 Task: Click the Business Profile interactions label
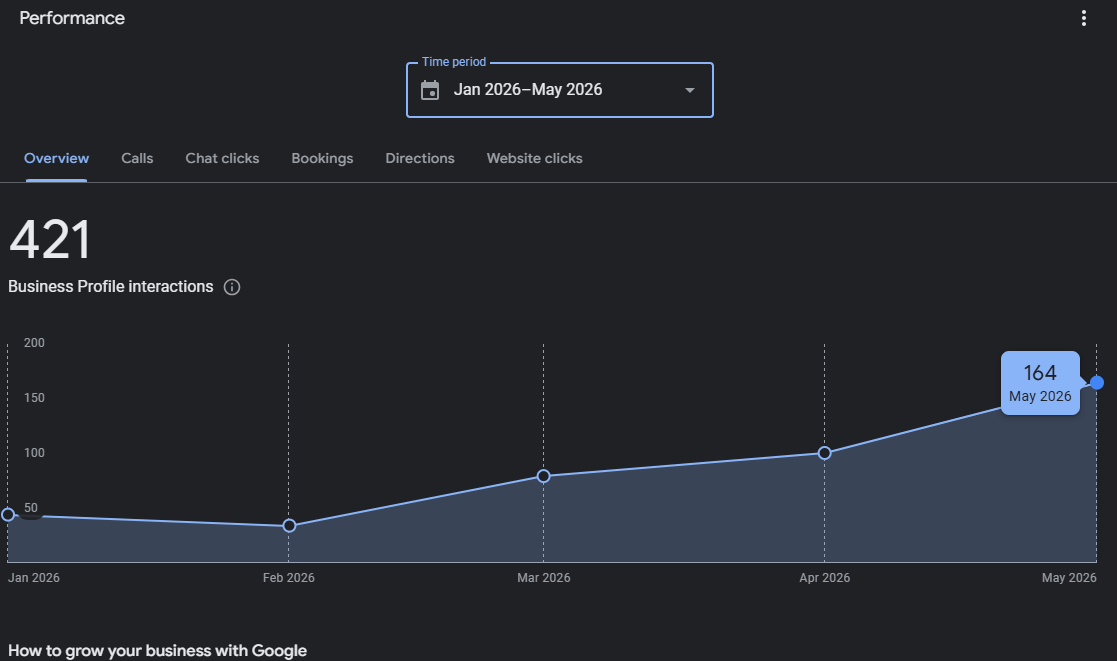tap(110, 286)
